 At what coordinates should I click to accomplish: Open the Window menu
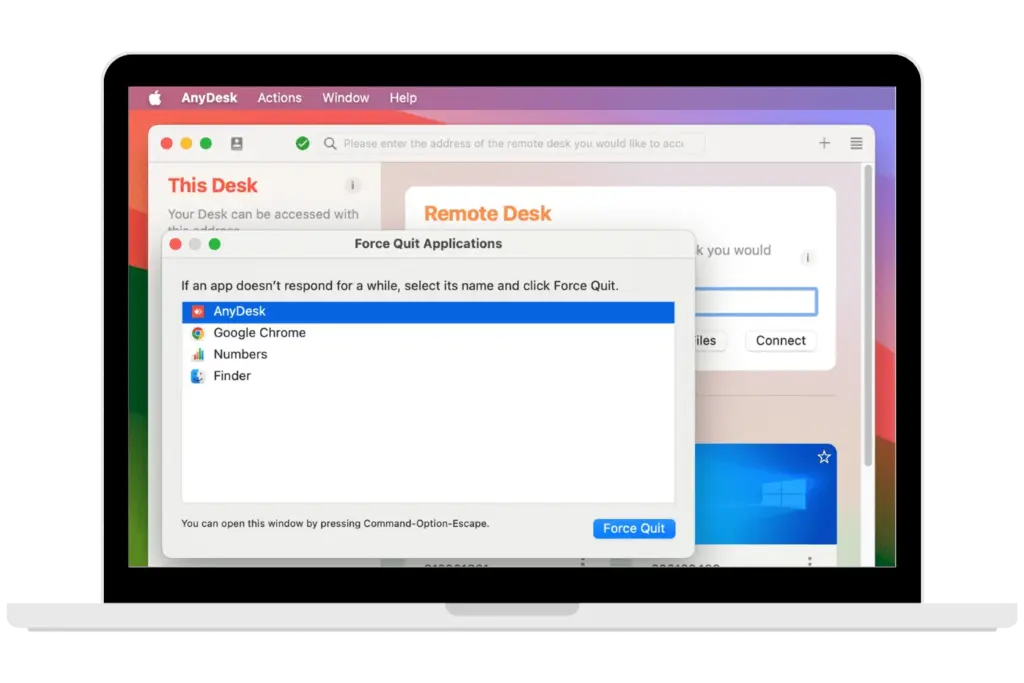pos(345,97)
